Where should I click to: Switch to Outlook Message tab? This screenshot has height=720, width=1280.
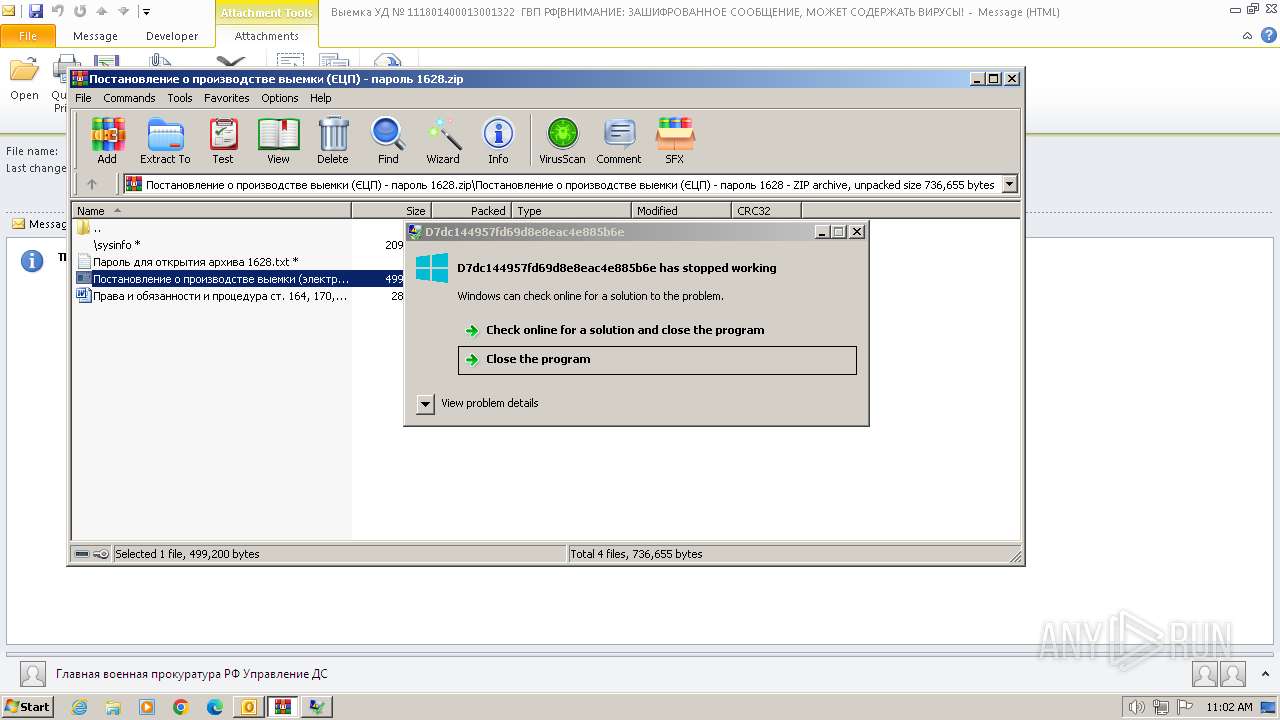tap(95, 36)
